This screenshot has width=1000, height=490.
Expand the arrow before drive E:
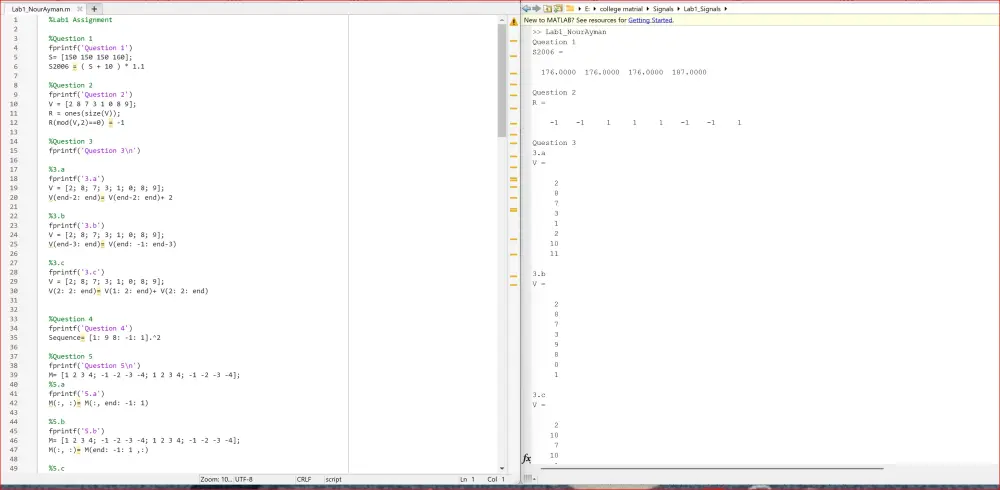click(579, 9)
